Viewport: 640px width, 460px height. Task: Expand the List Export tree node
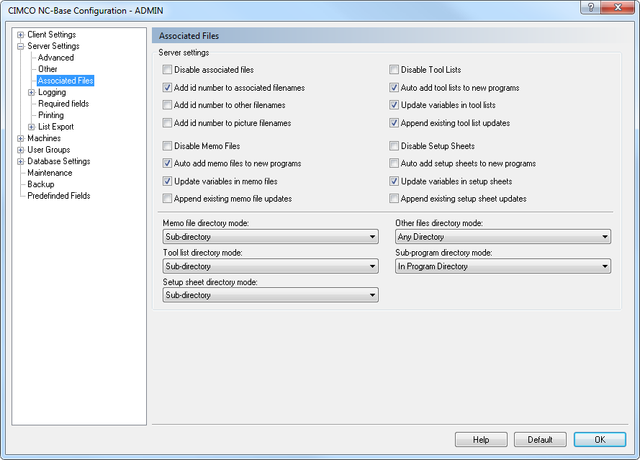click(x=31, y=127)
